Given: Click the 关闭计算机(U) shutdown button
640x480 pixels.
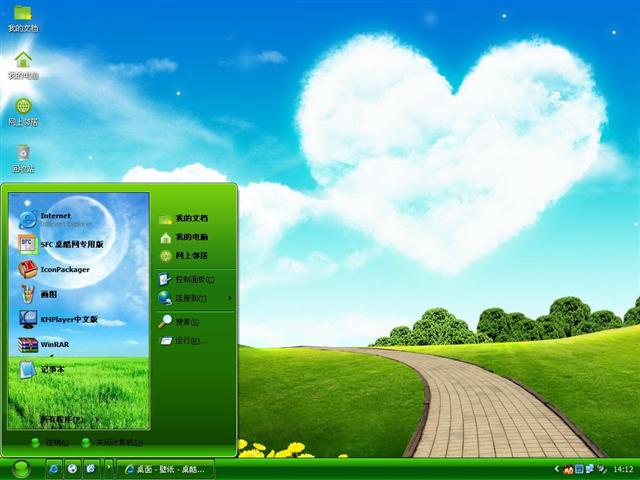Looking at the screenshot, I should 112,442.
